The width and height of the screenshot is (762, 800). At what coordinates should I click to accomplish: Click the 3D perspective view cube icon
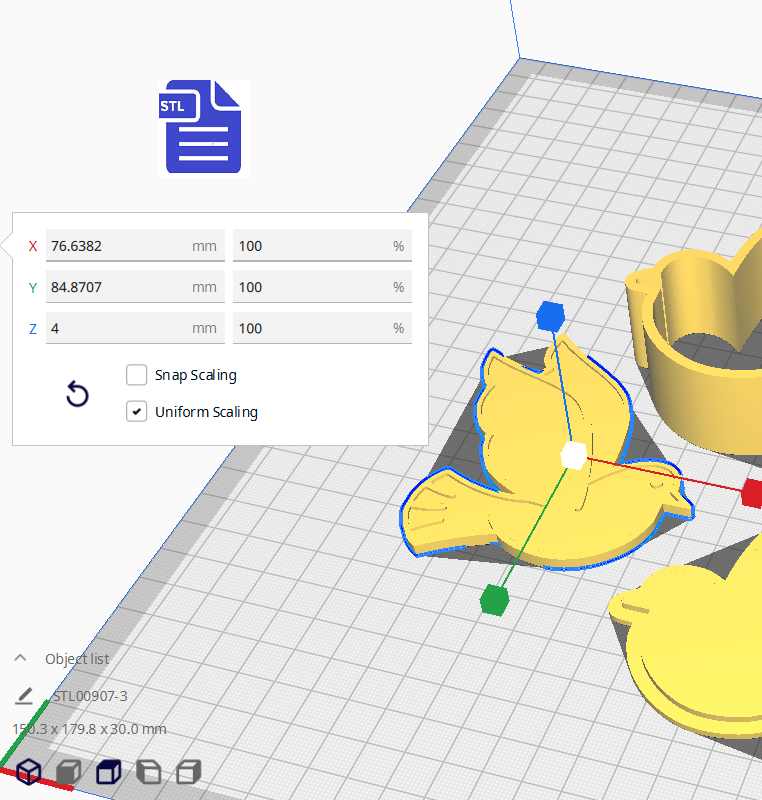tap(28, 771)
